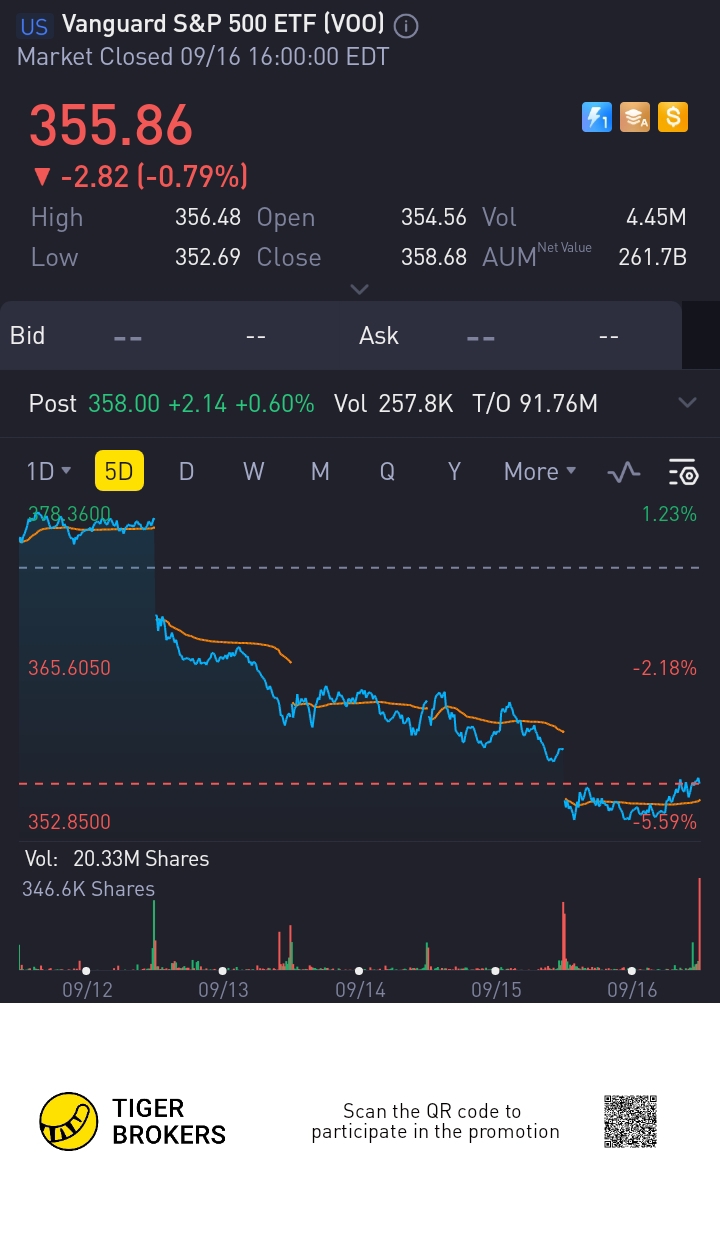
Task: Expand quote details chevron below Close
Action: [x=360, y=289]
